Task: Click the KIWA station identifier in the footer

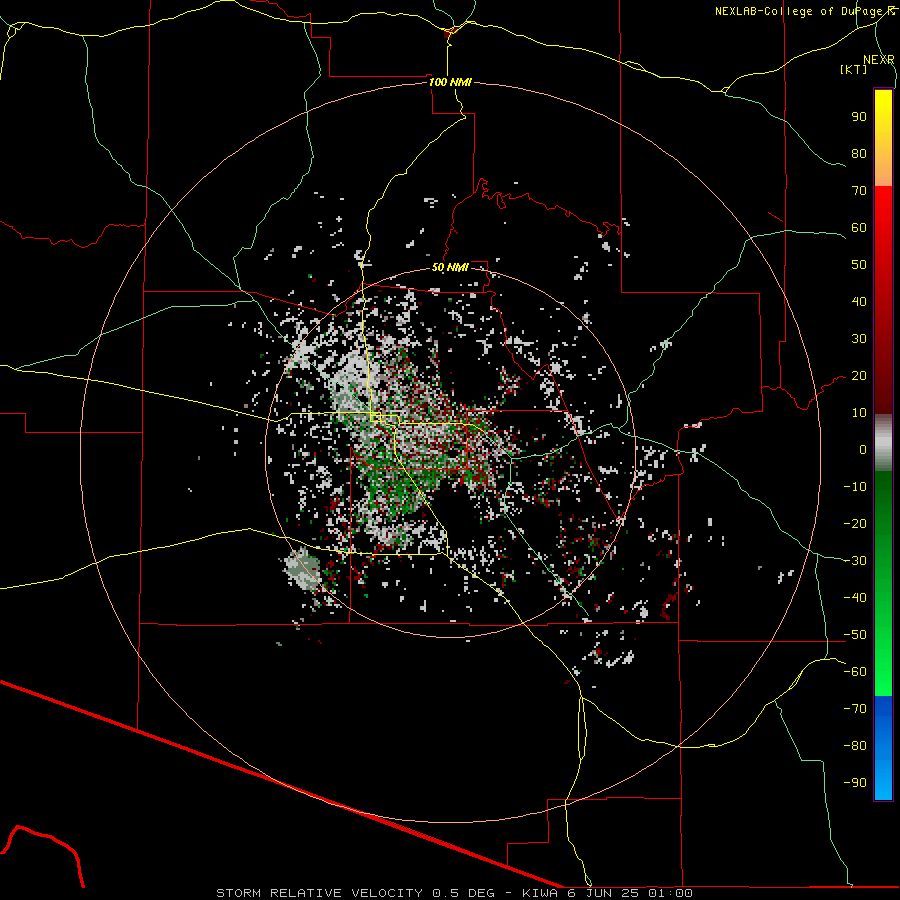Action: [x=540, y=893]
